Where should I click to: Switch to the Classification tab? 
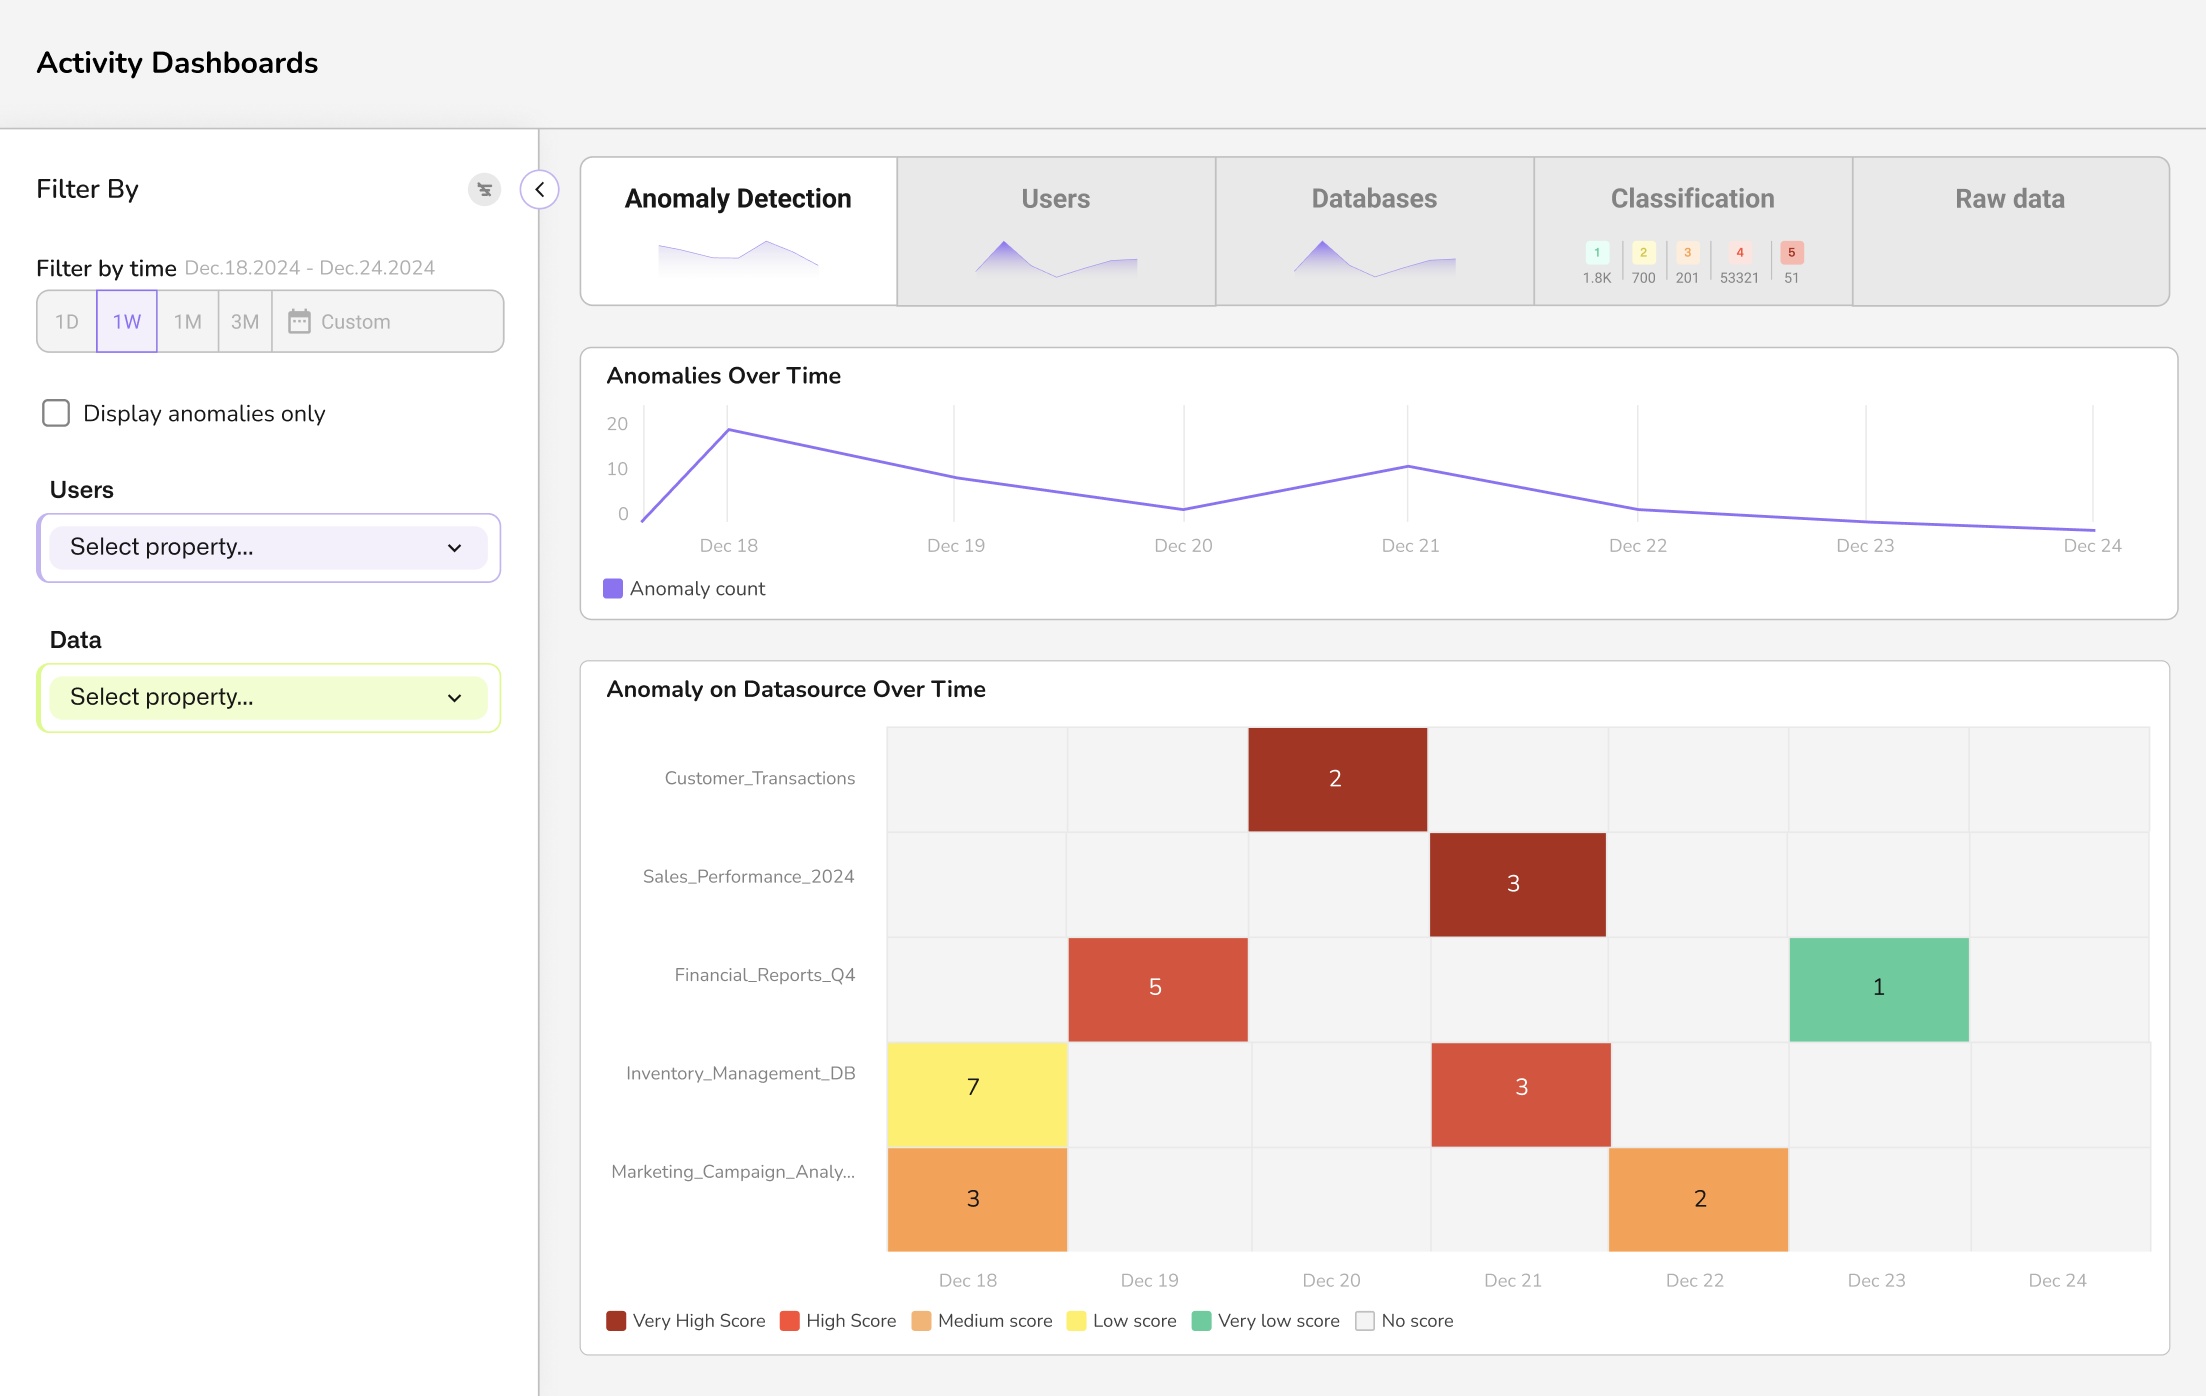pyautogui.click(x=1692, y=199)
